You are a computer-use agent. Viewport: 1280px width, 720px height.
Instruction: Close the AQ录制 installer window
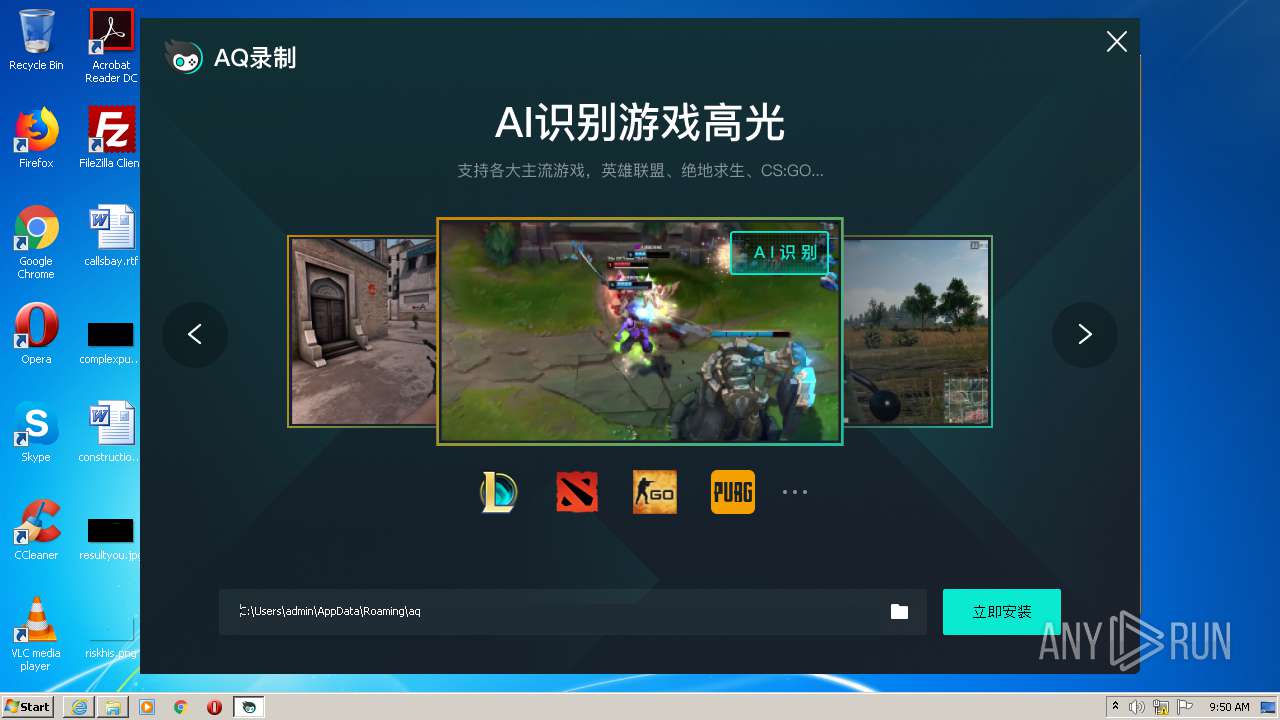1116,41
